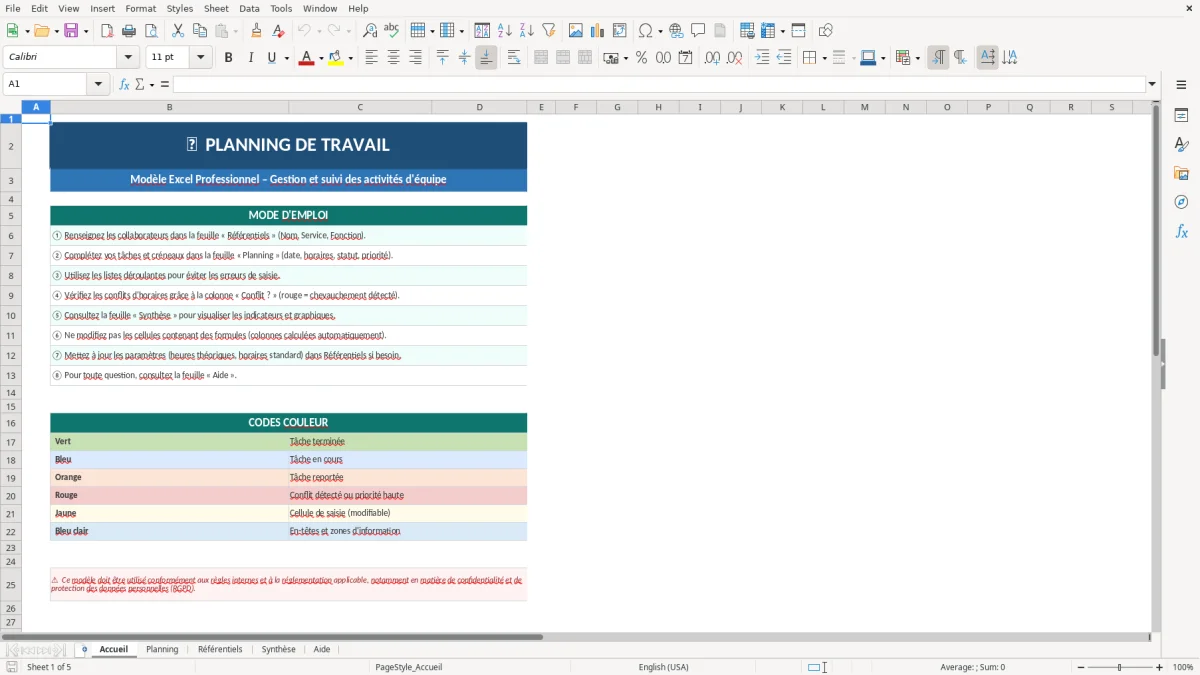Insert an image

click(x=576, y=31)
